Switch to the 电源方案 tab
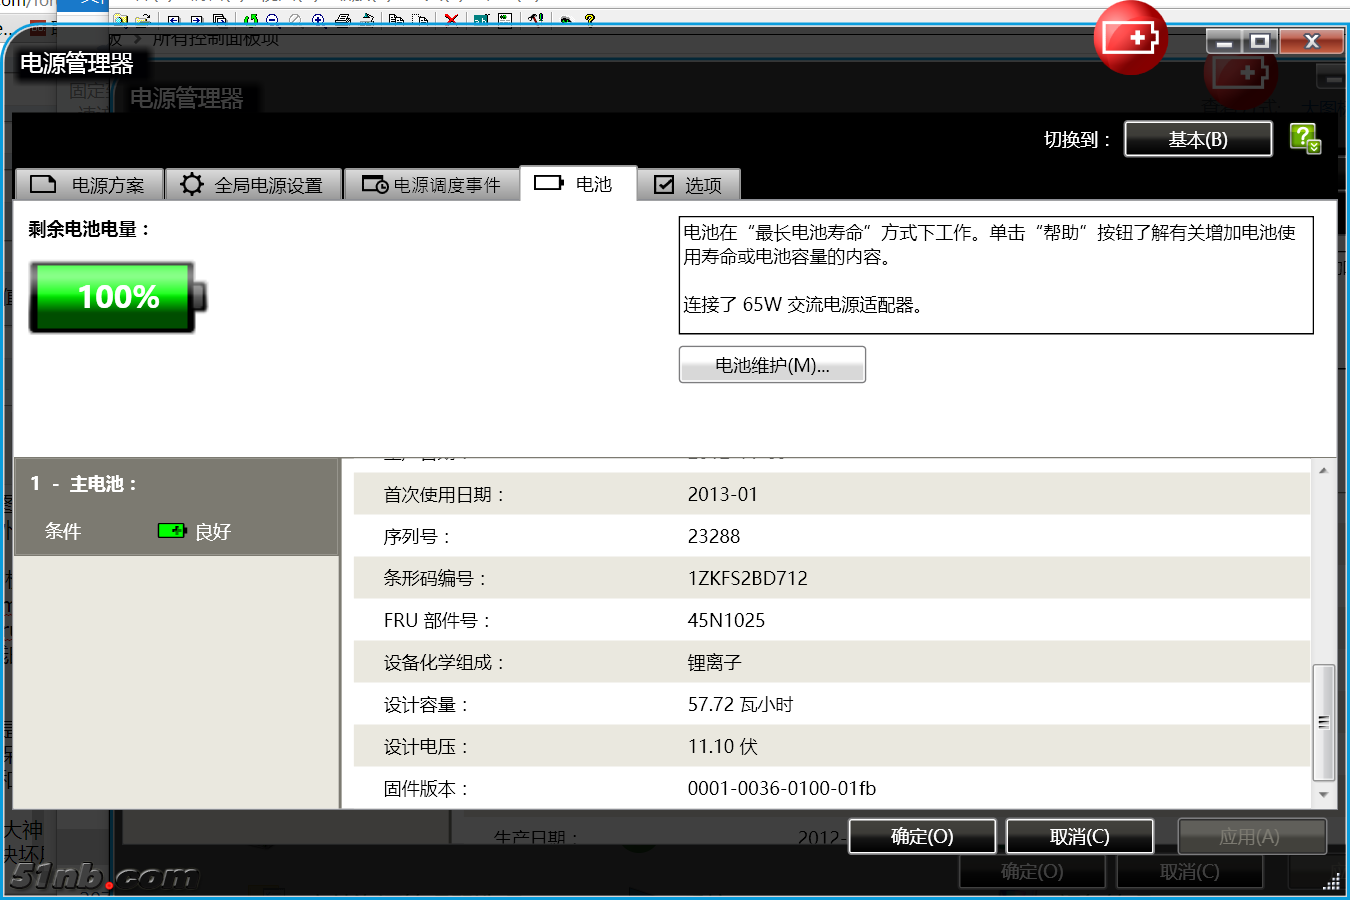Screen dimensions: 1350x900 89,185
